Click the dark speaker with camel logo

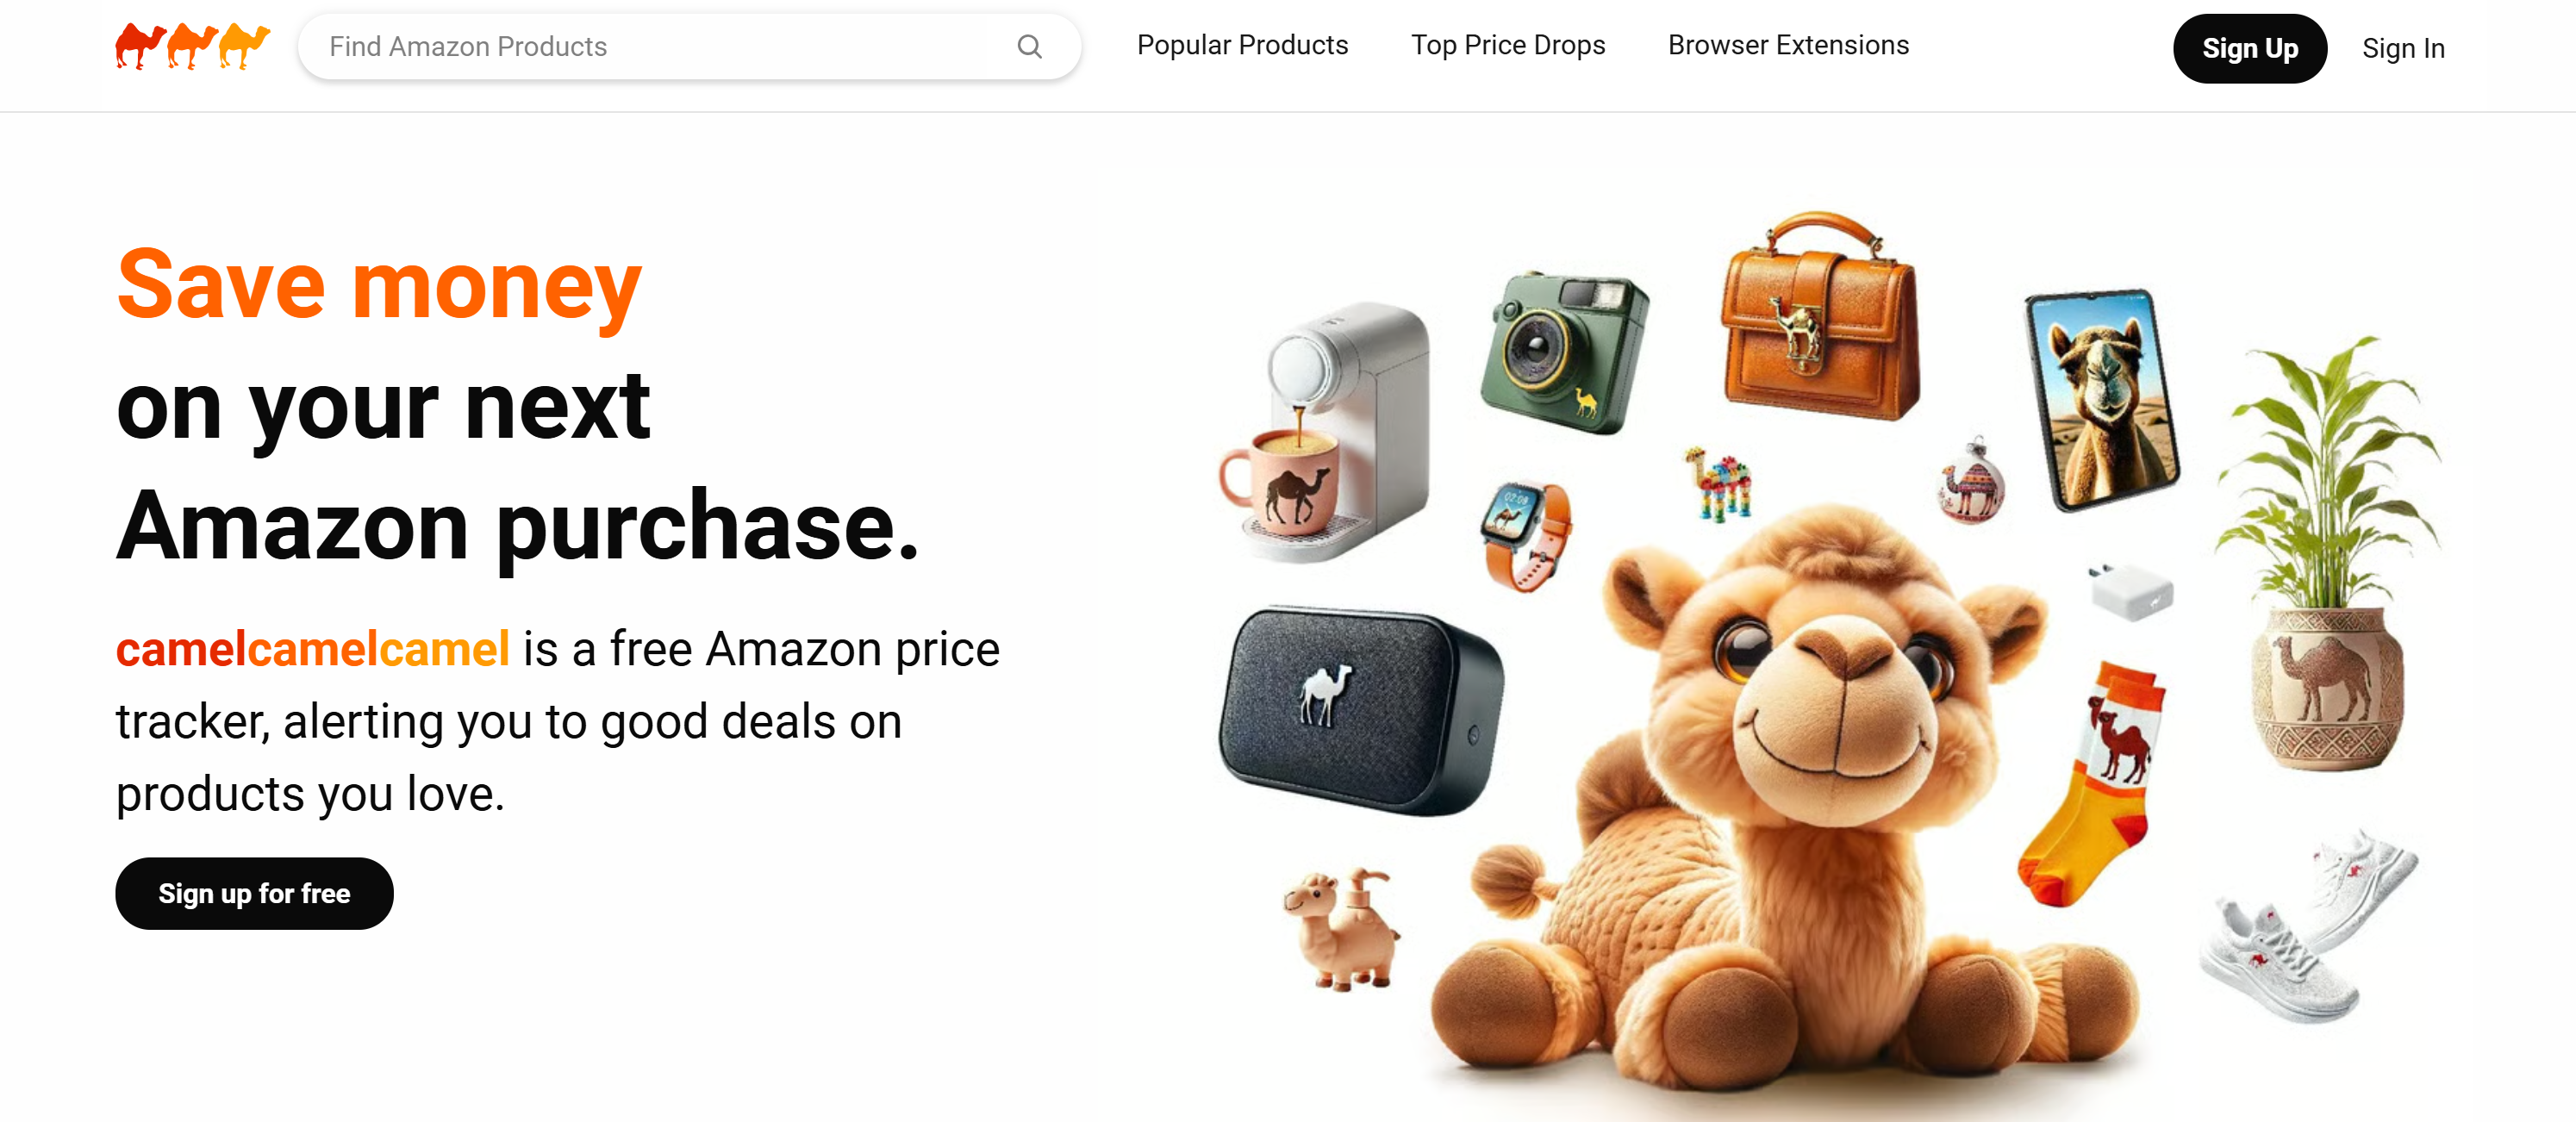[1359, 709]
